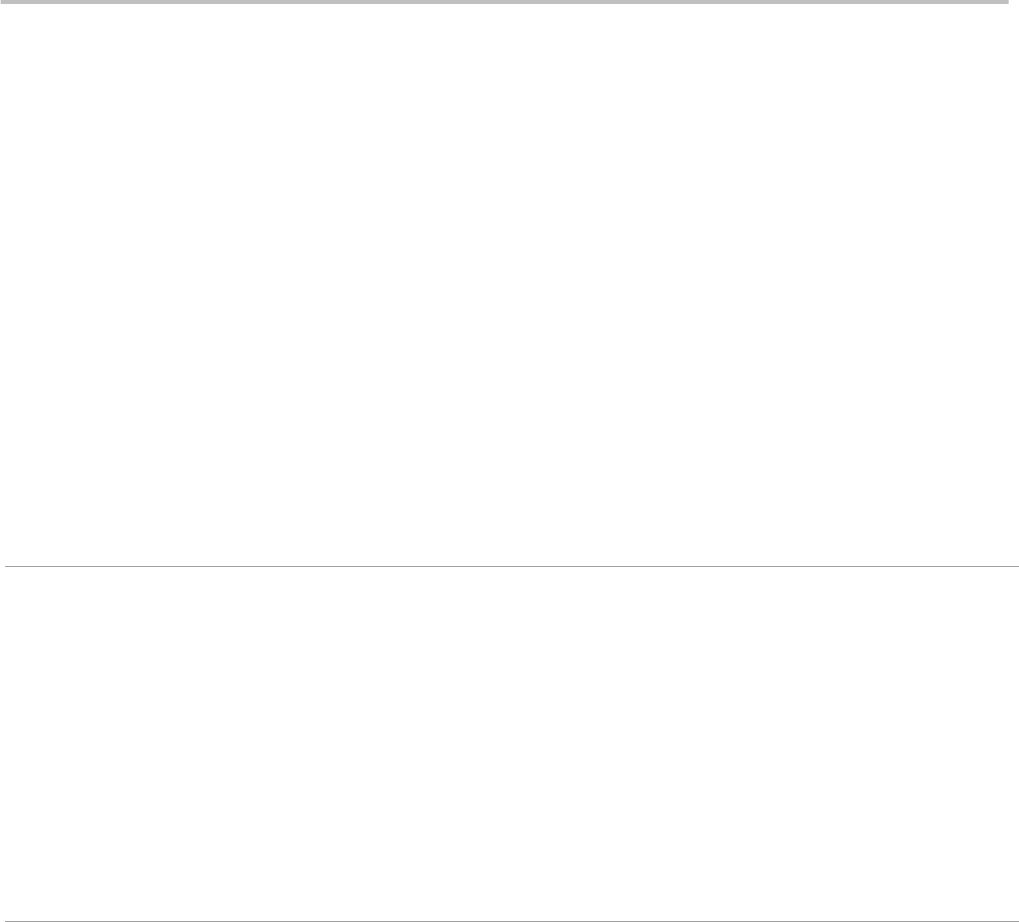Click the left end of the middle divider line
This screenshot has height=922, width=1019.
click(8, 567)
